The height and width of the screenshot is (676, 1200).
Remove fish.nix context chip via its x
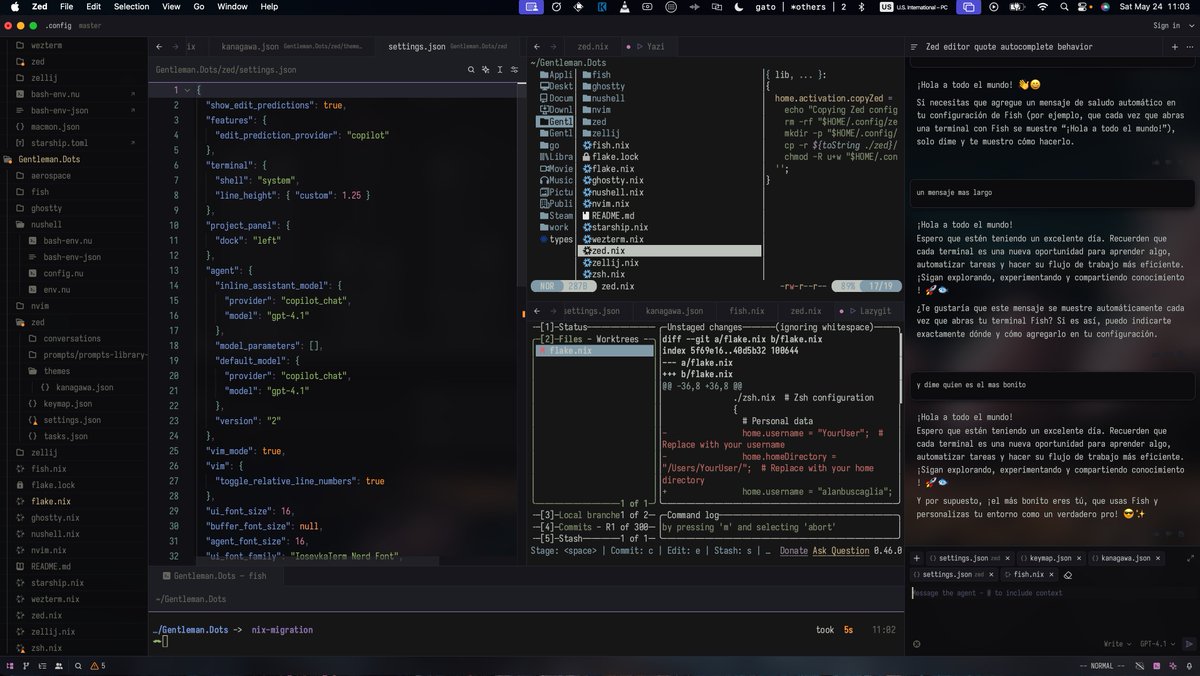pos(1050,575)
